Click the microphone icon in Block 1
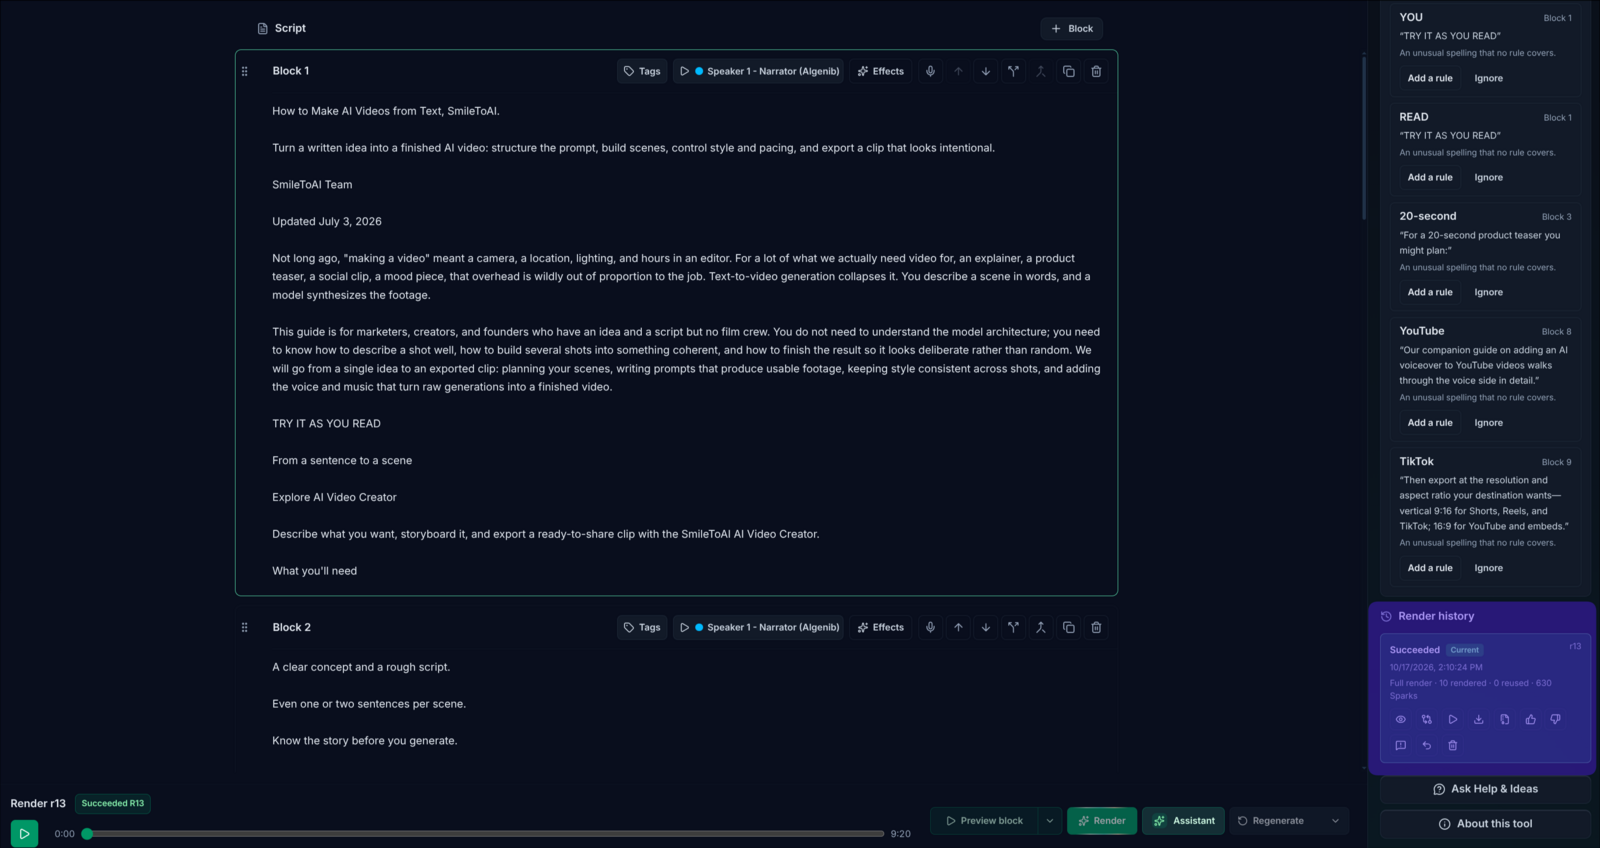The height and width of the screenshot is (848, 1600). pos(930,71)
